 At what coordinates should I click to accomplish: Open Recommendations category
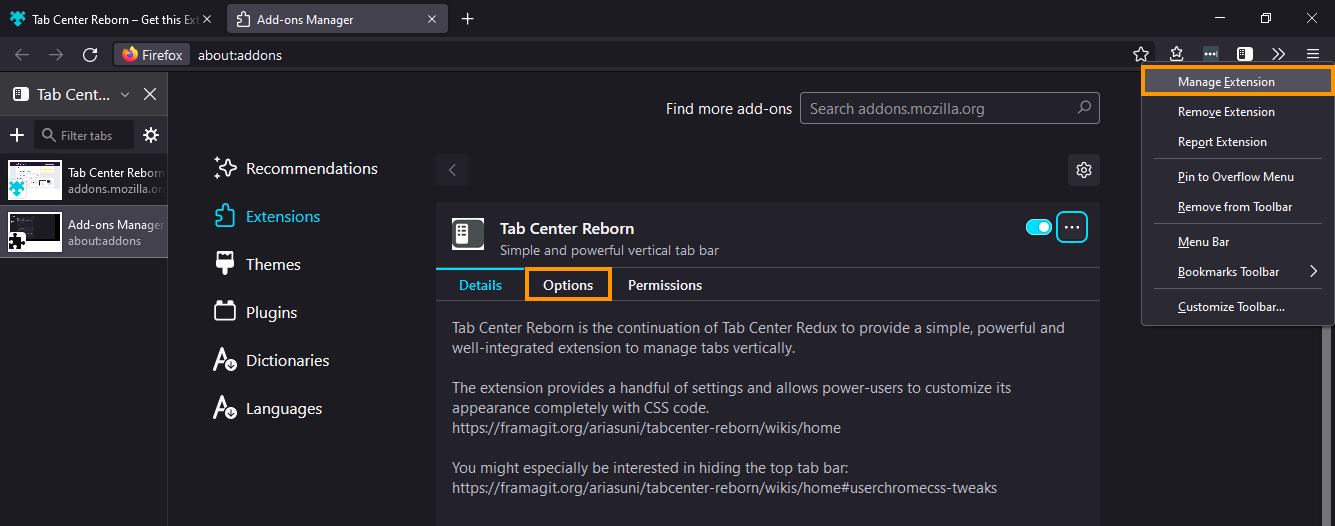tap(296, 168)
